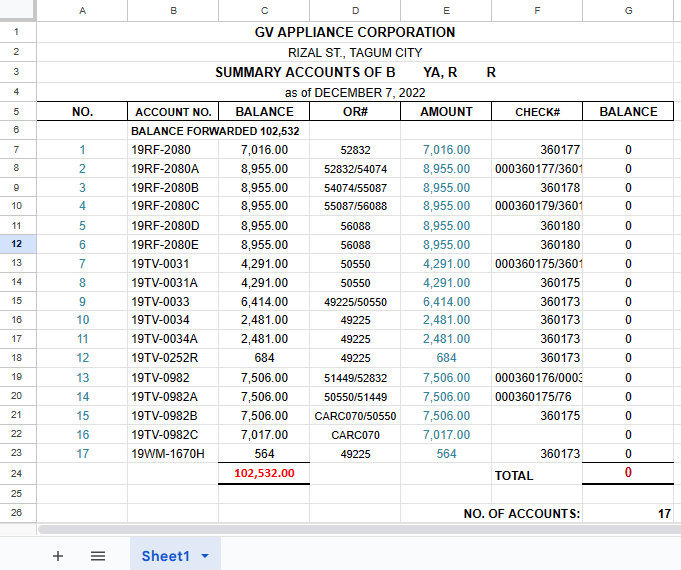Select column D header

[355, 10]
